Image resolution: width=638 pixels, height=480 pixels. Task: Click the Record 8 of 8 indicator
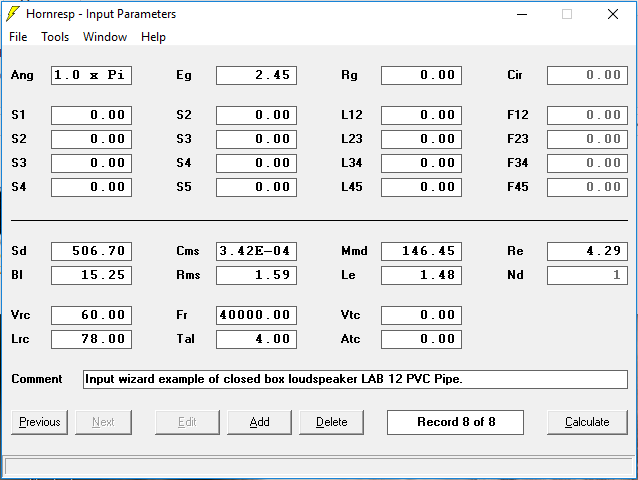[455, 422]
